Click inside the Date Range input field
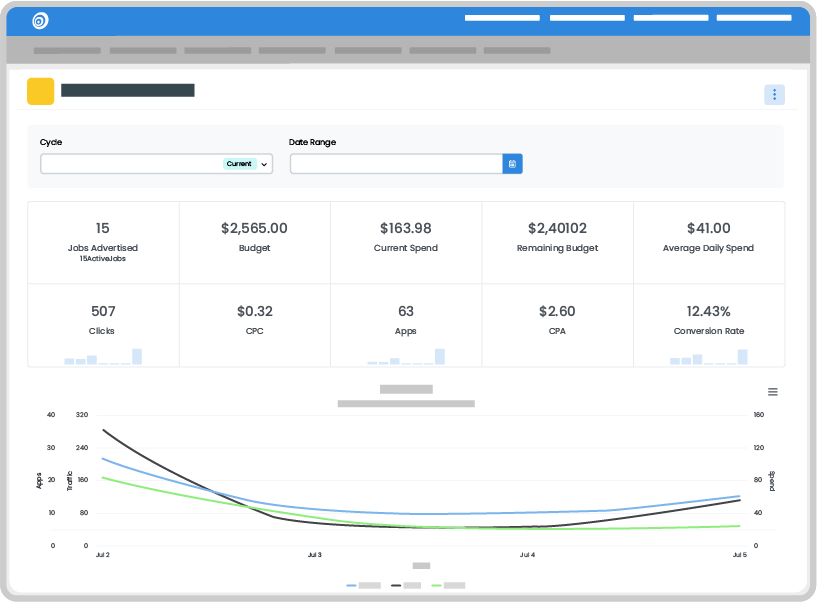817x602 pixels. tap(395, 164)
